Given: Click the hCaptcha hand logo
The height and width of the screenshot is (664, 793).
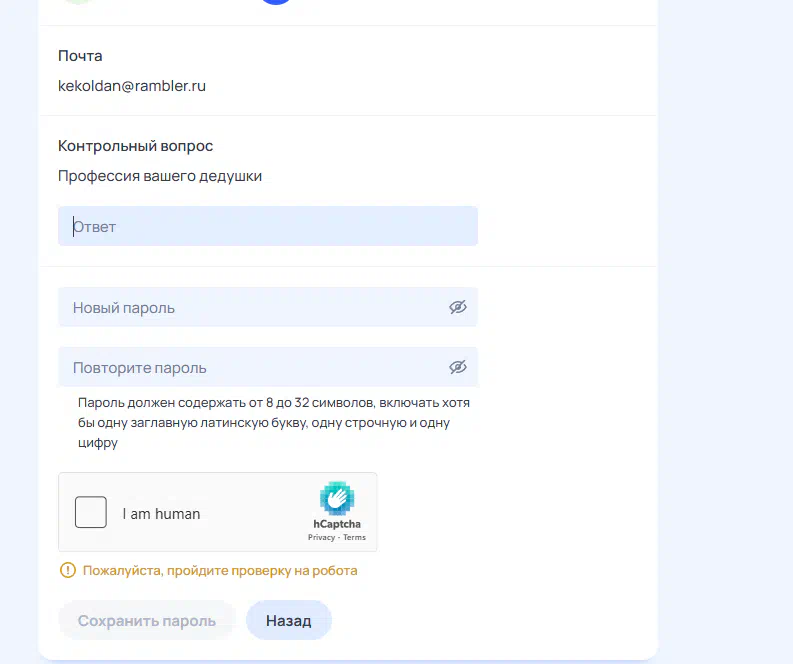Looking at the screenshot, I should (337, 498).
